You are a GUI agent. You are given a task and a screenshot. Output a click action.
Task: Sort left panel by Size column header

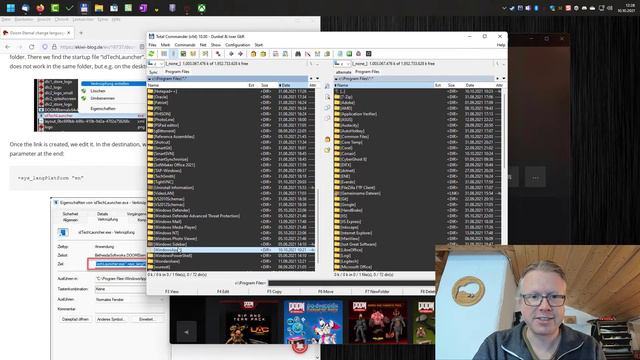point(269,85)
